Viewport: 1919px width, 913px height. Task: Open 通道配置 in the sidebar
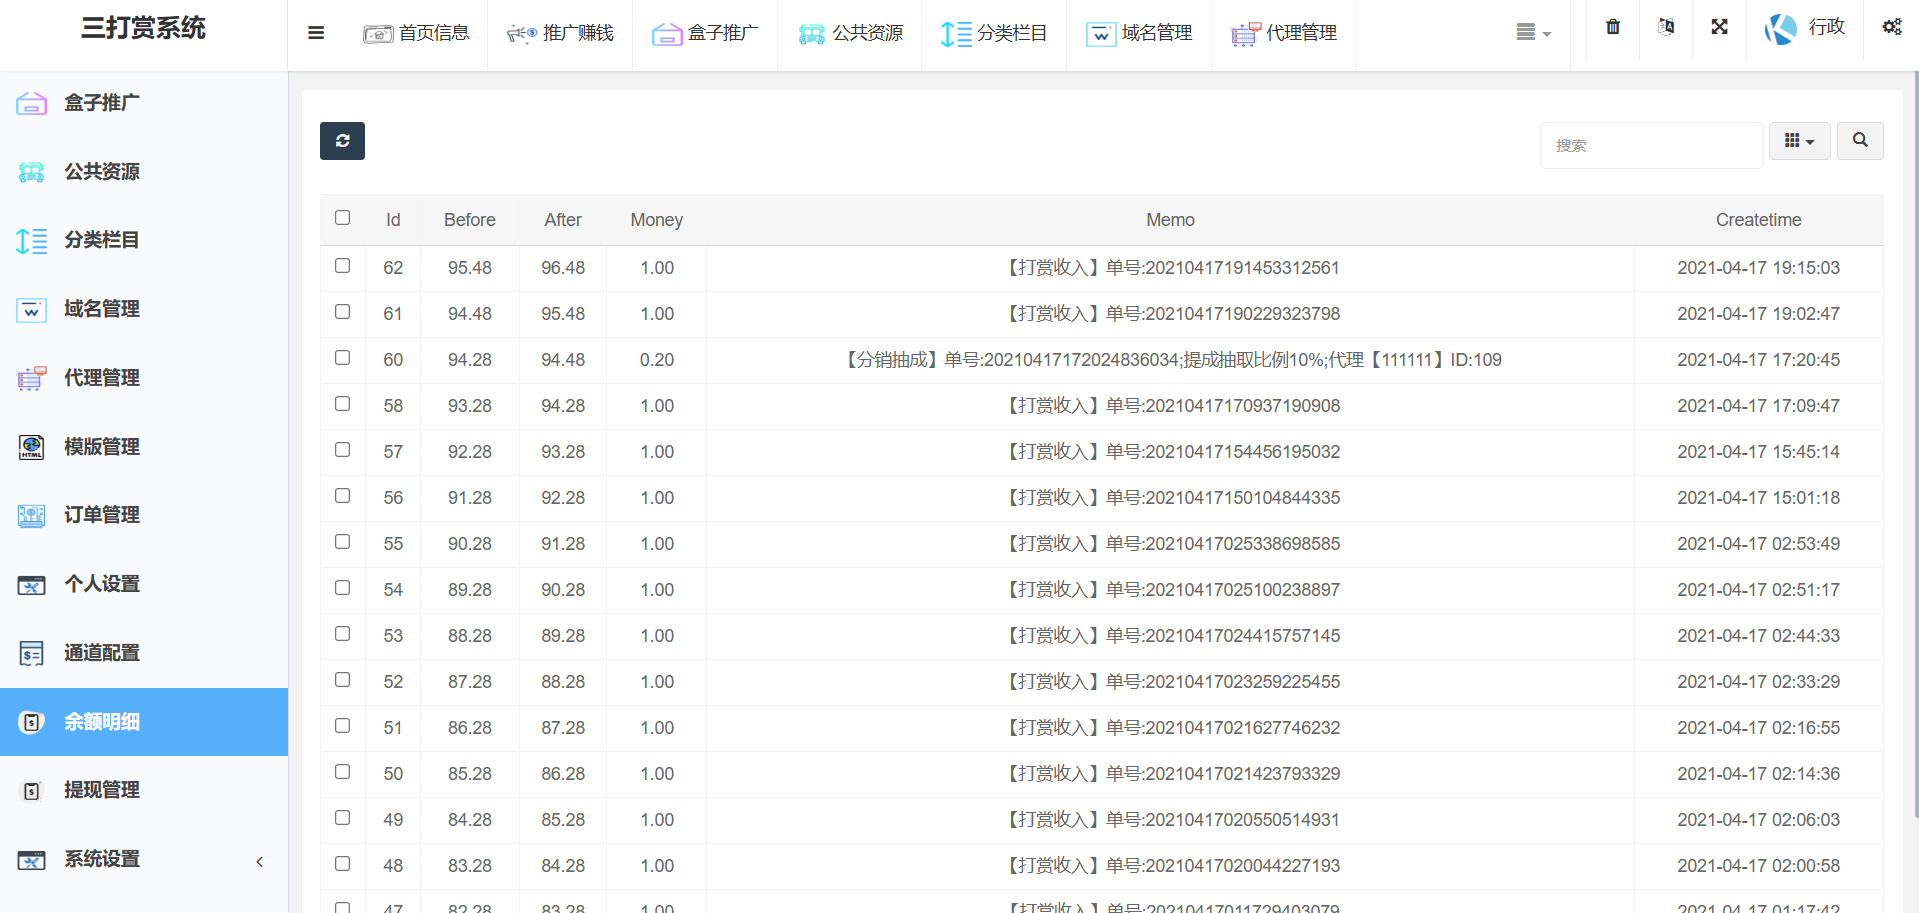102,653
